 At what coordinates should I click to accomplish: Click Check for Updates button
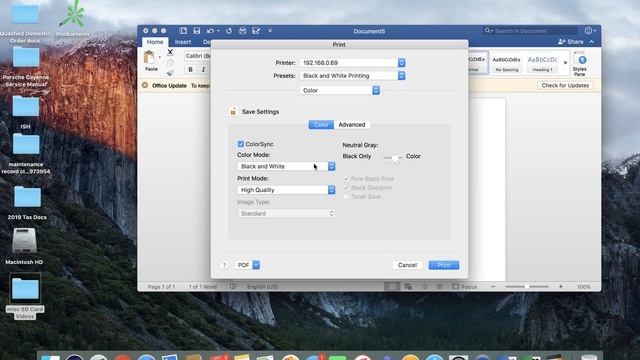point(565,85)
